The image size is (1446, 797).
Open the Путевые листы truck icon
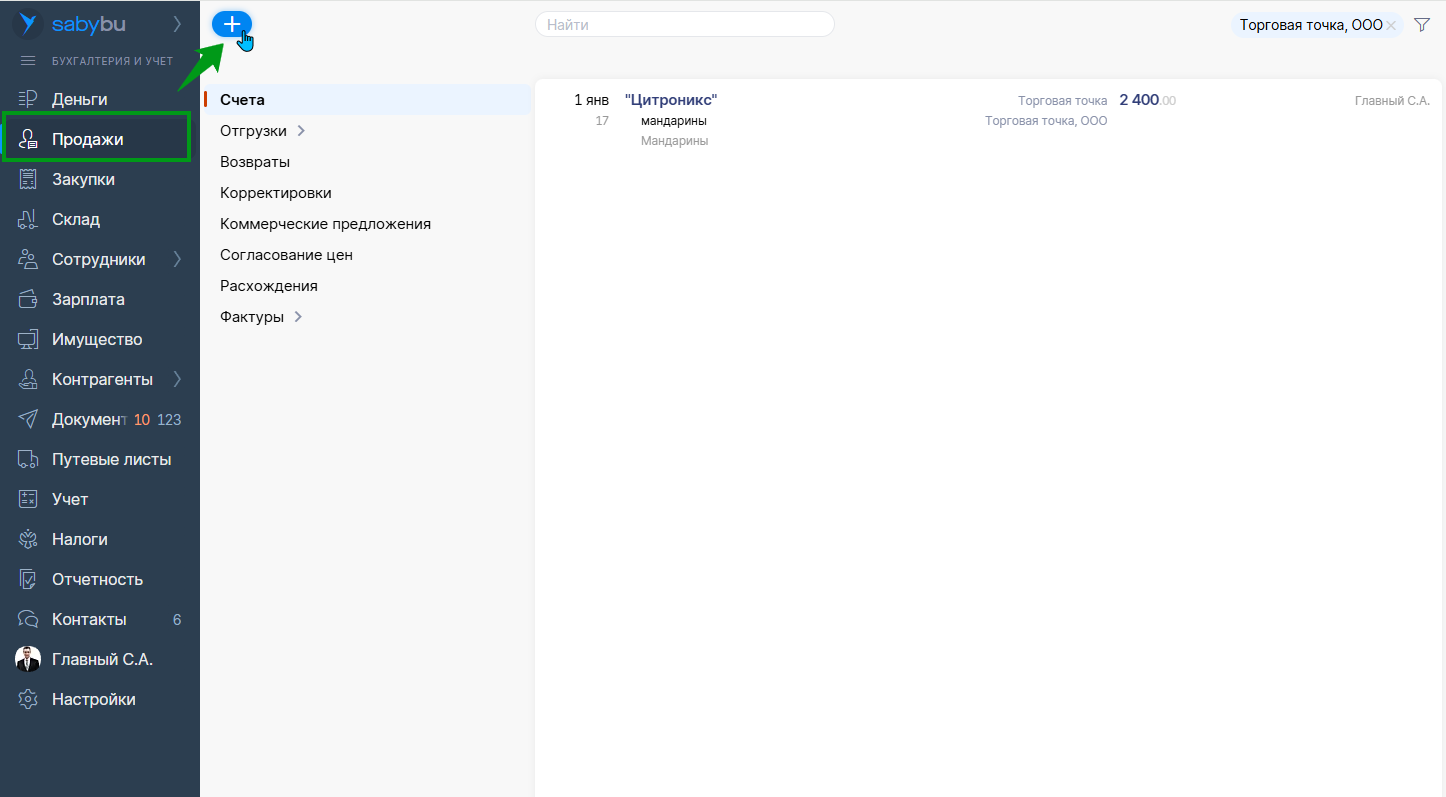click(x=28, y=459)
